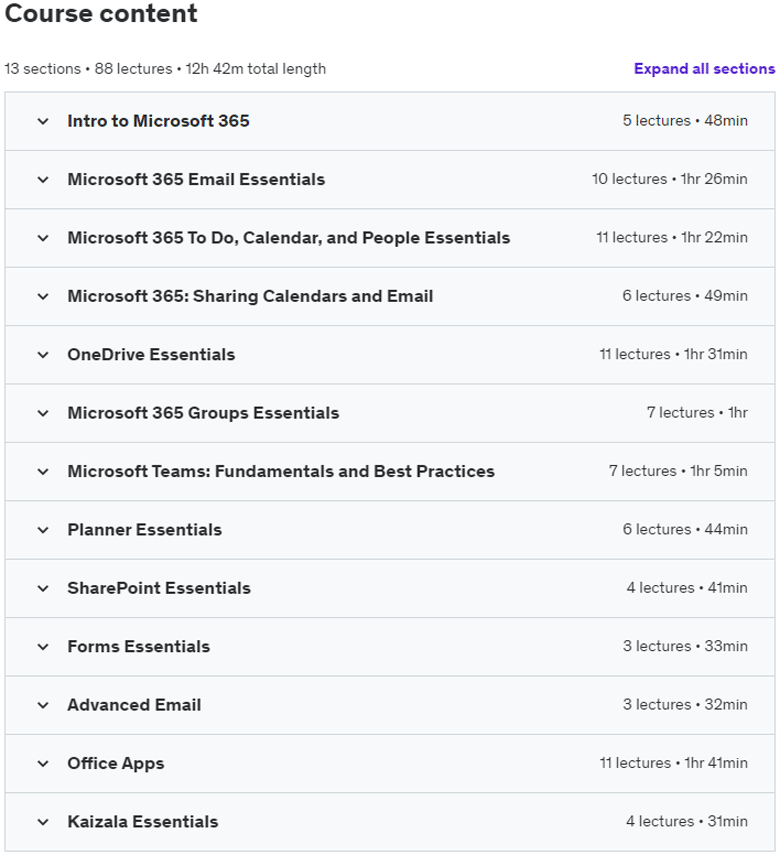This screenshot has height=855, width=780.
Task: Click the Advanced Email section title
Action: 134,705
